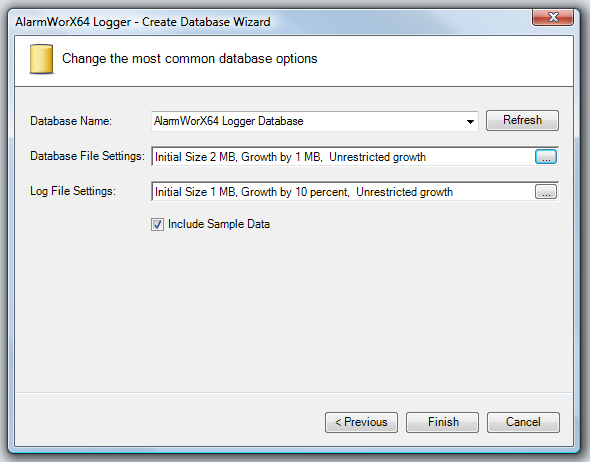Click the AlarmWorX64 Logger window title bar
The width and height of the screenshot is (590, 462).
click(263, 21)
